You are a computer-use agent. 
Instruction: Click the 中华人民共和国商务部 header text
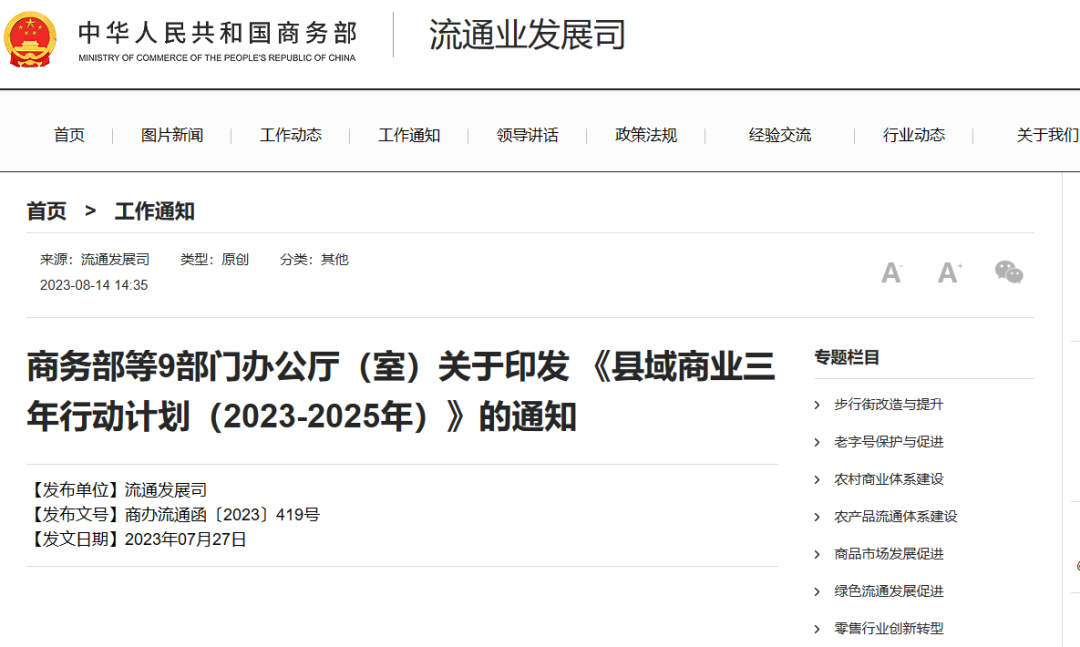click(x=218, y=33)
